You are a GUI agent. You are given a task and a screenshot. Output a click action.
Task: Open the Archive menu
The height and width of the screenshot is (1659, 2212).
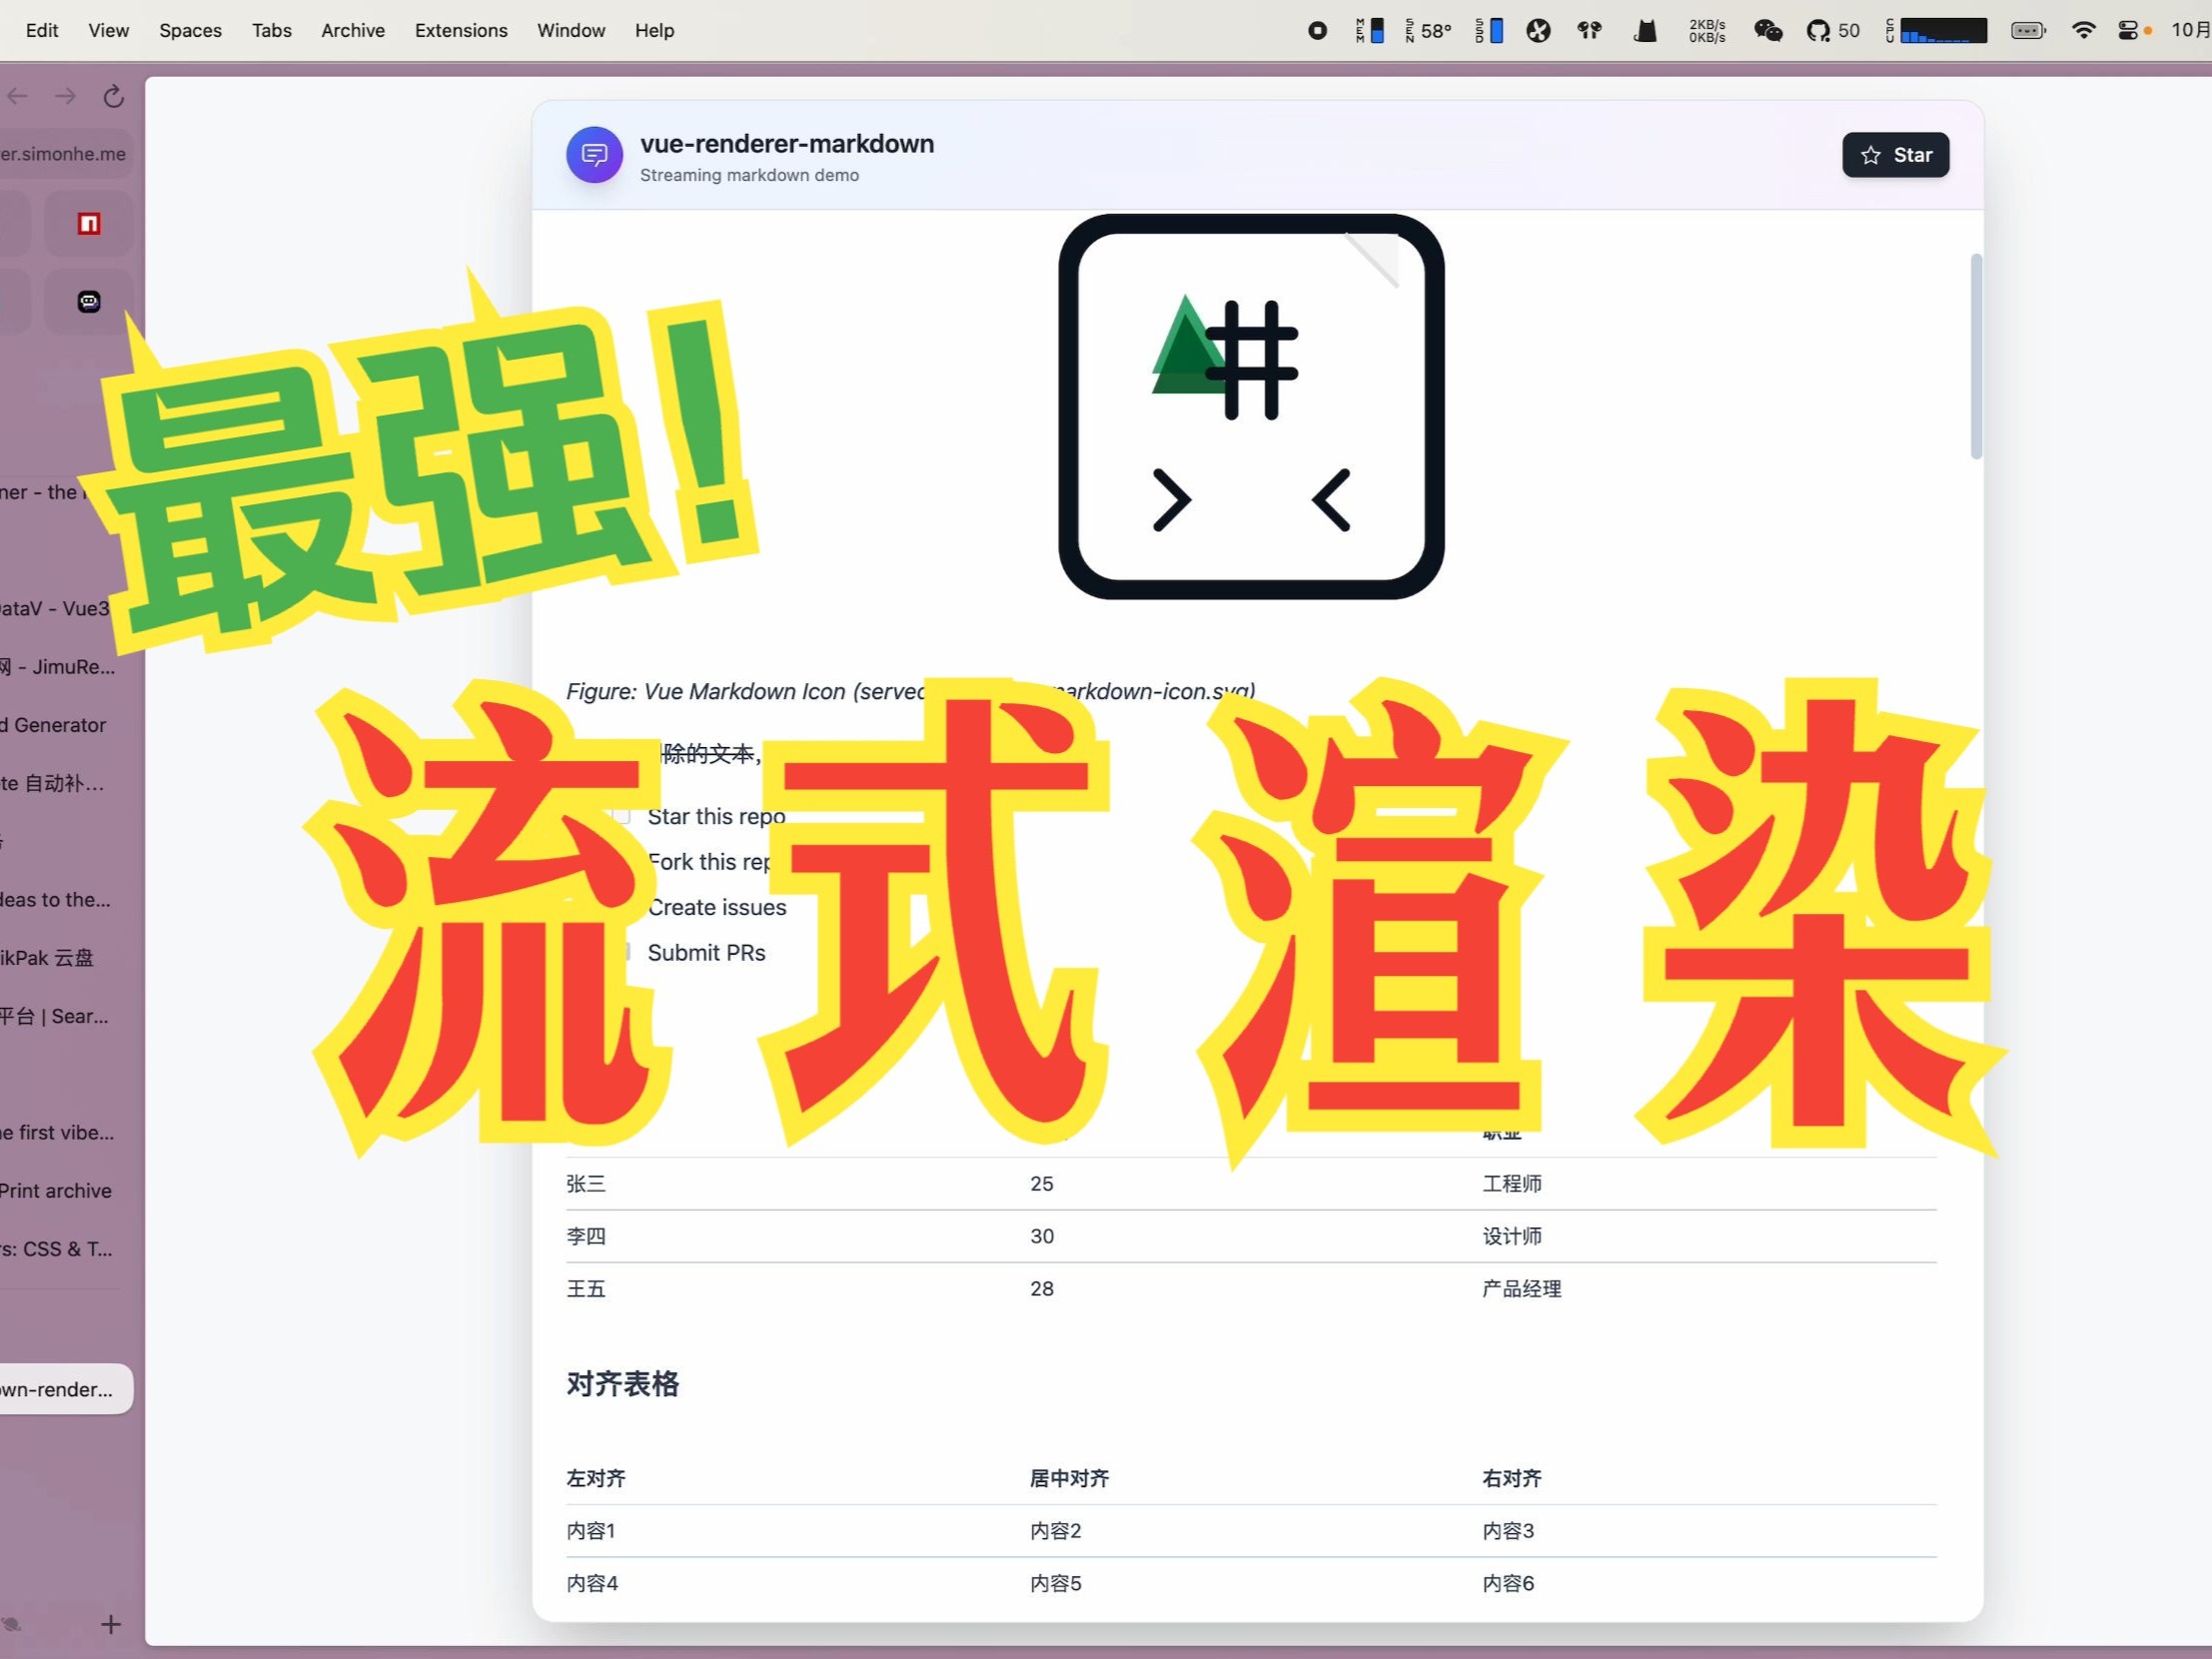pos(352,31)
